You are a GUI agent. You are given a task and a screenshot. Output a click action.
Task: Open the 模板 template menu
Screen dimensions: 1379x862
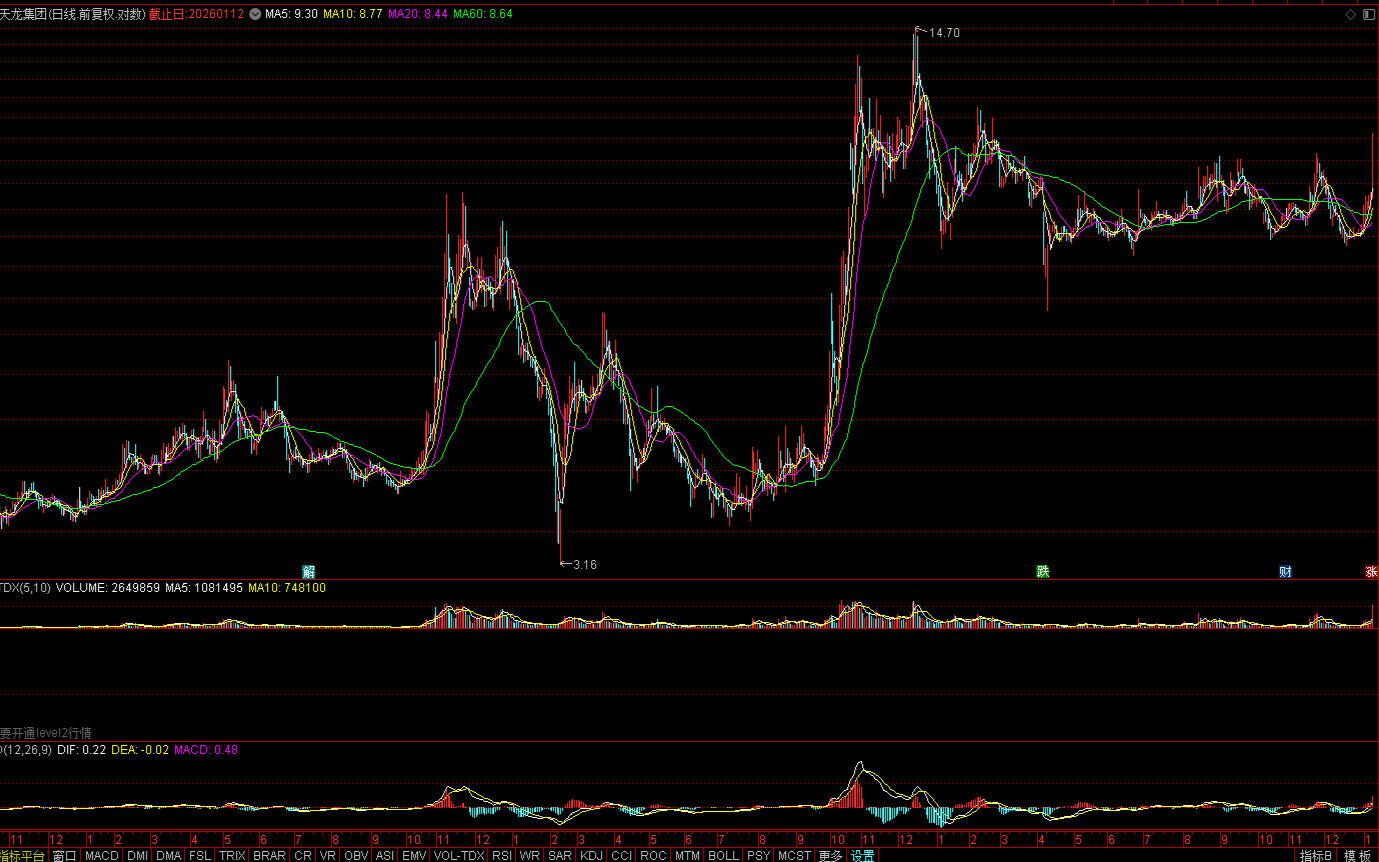[x=1357, y=855]
